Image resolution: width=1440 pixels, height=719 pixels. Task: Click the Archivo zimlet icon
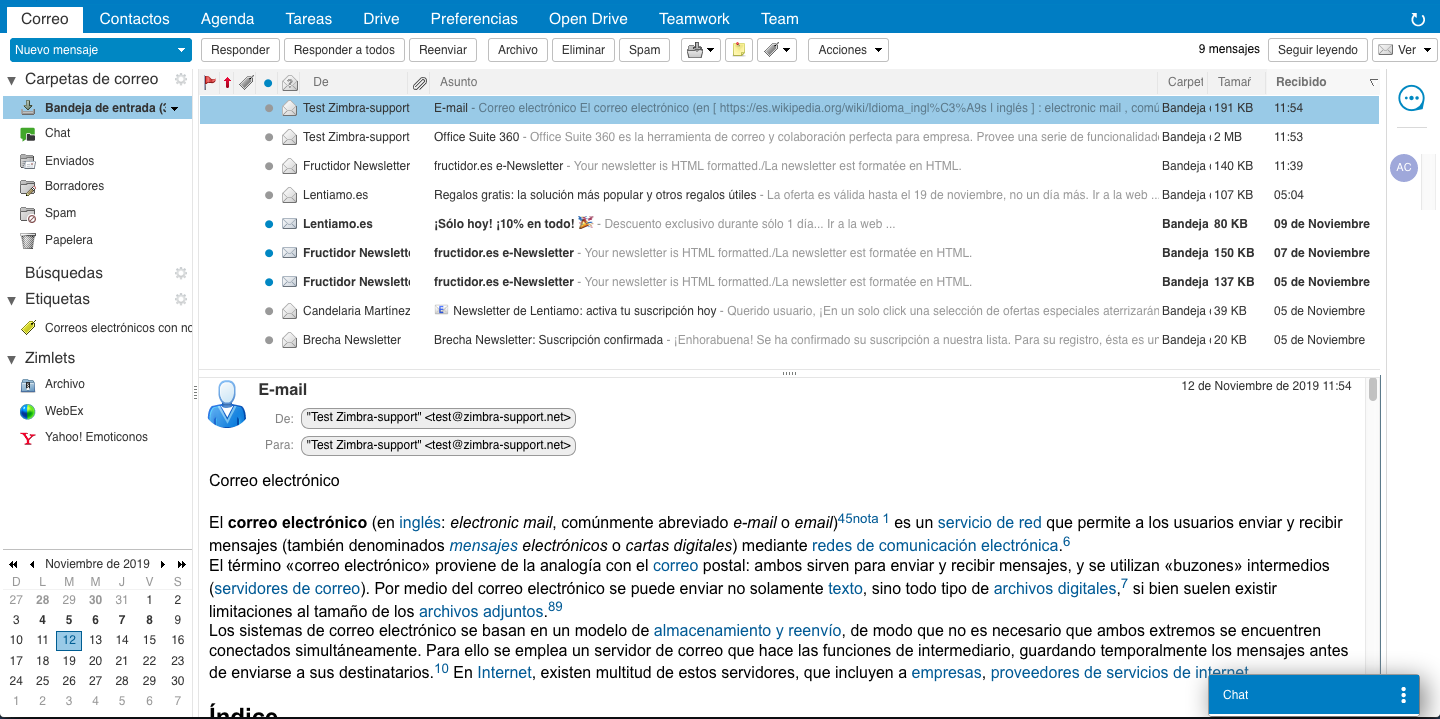pyautogui.click(x=28, y=385)
